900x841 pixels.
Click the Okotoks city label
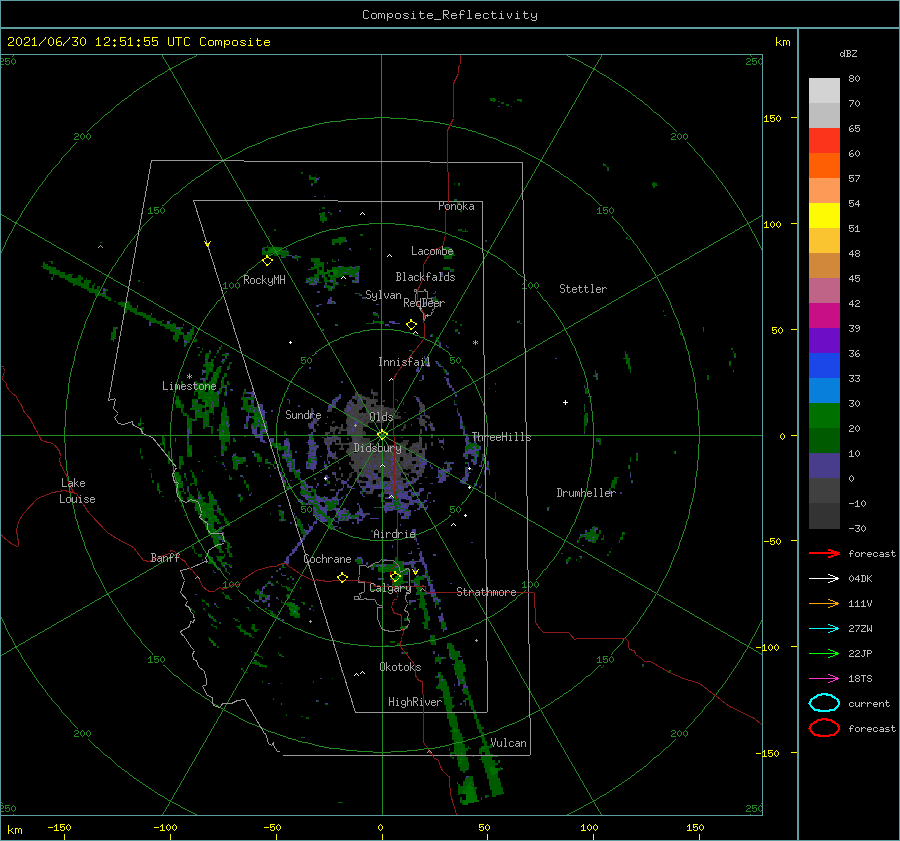400,667
